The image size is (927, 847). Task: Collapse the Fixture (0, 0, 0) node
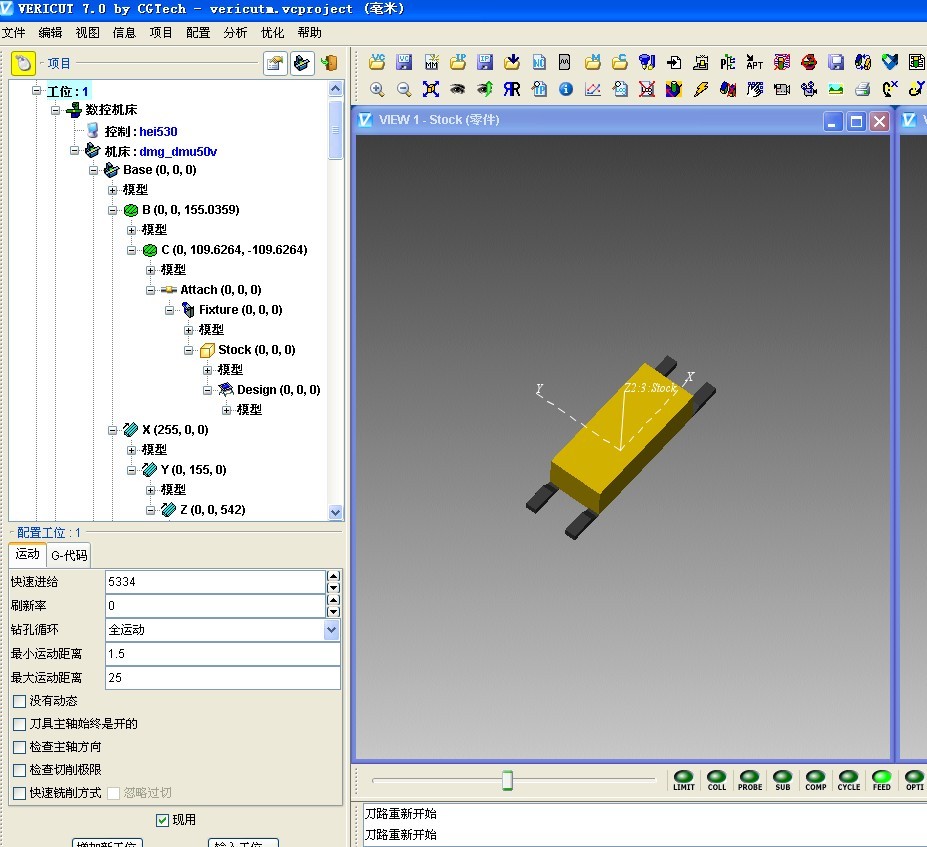(x=170, y=310)
